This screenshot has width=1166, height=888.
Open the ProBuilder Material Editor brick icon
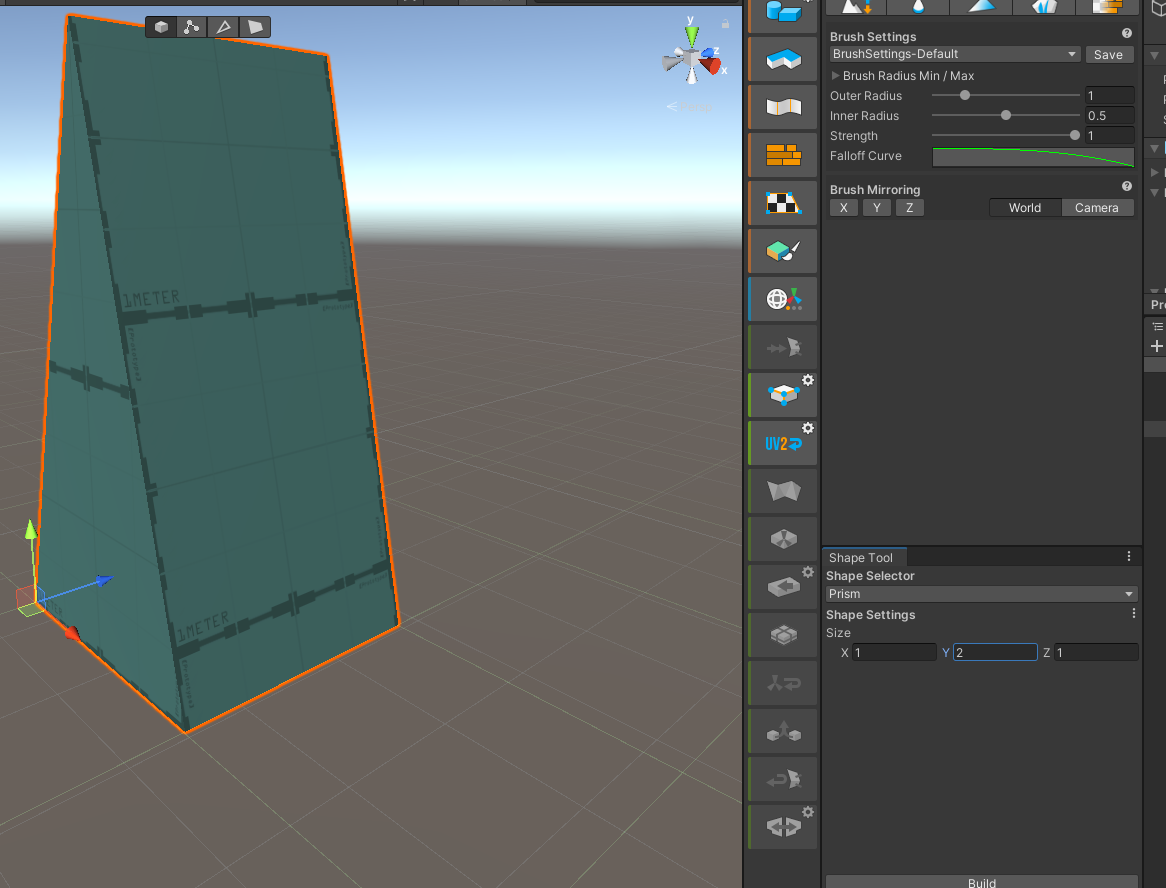782,155
